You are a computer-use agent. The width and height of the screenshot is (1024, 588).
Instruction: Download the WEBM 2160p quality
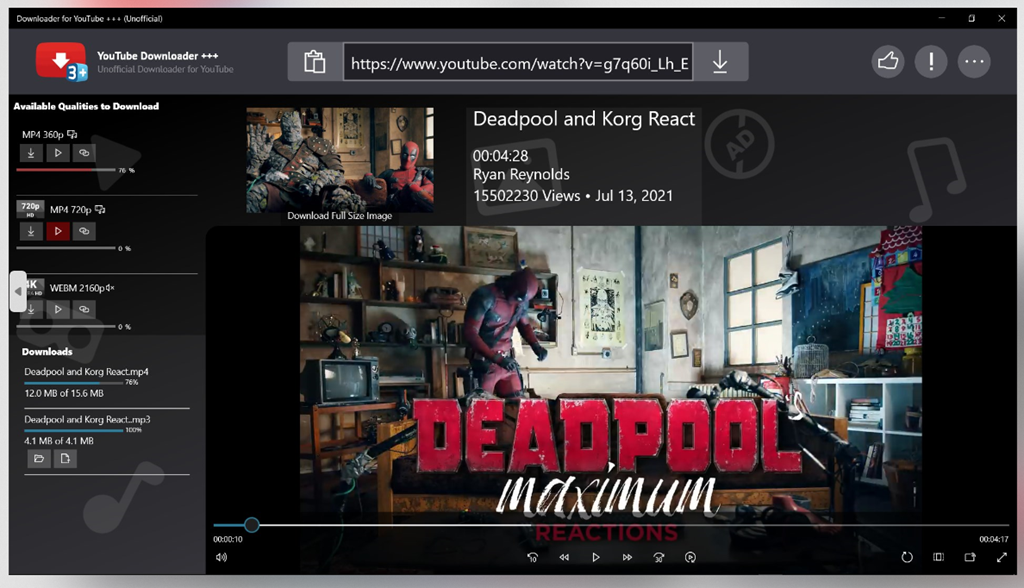pyautogui.click(x=31, y=309)
